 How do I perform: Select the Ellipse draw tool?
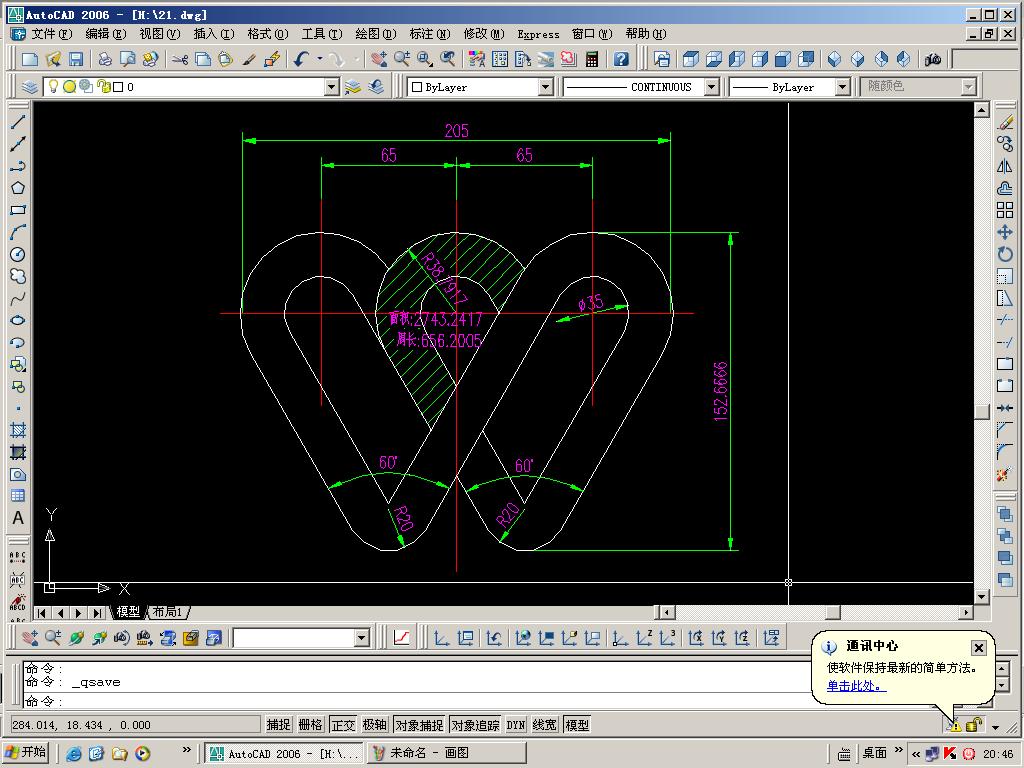[x=18, y=320]
